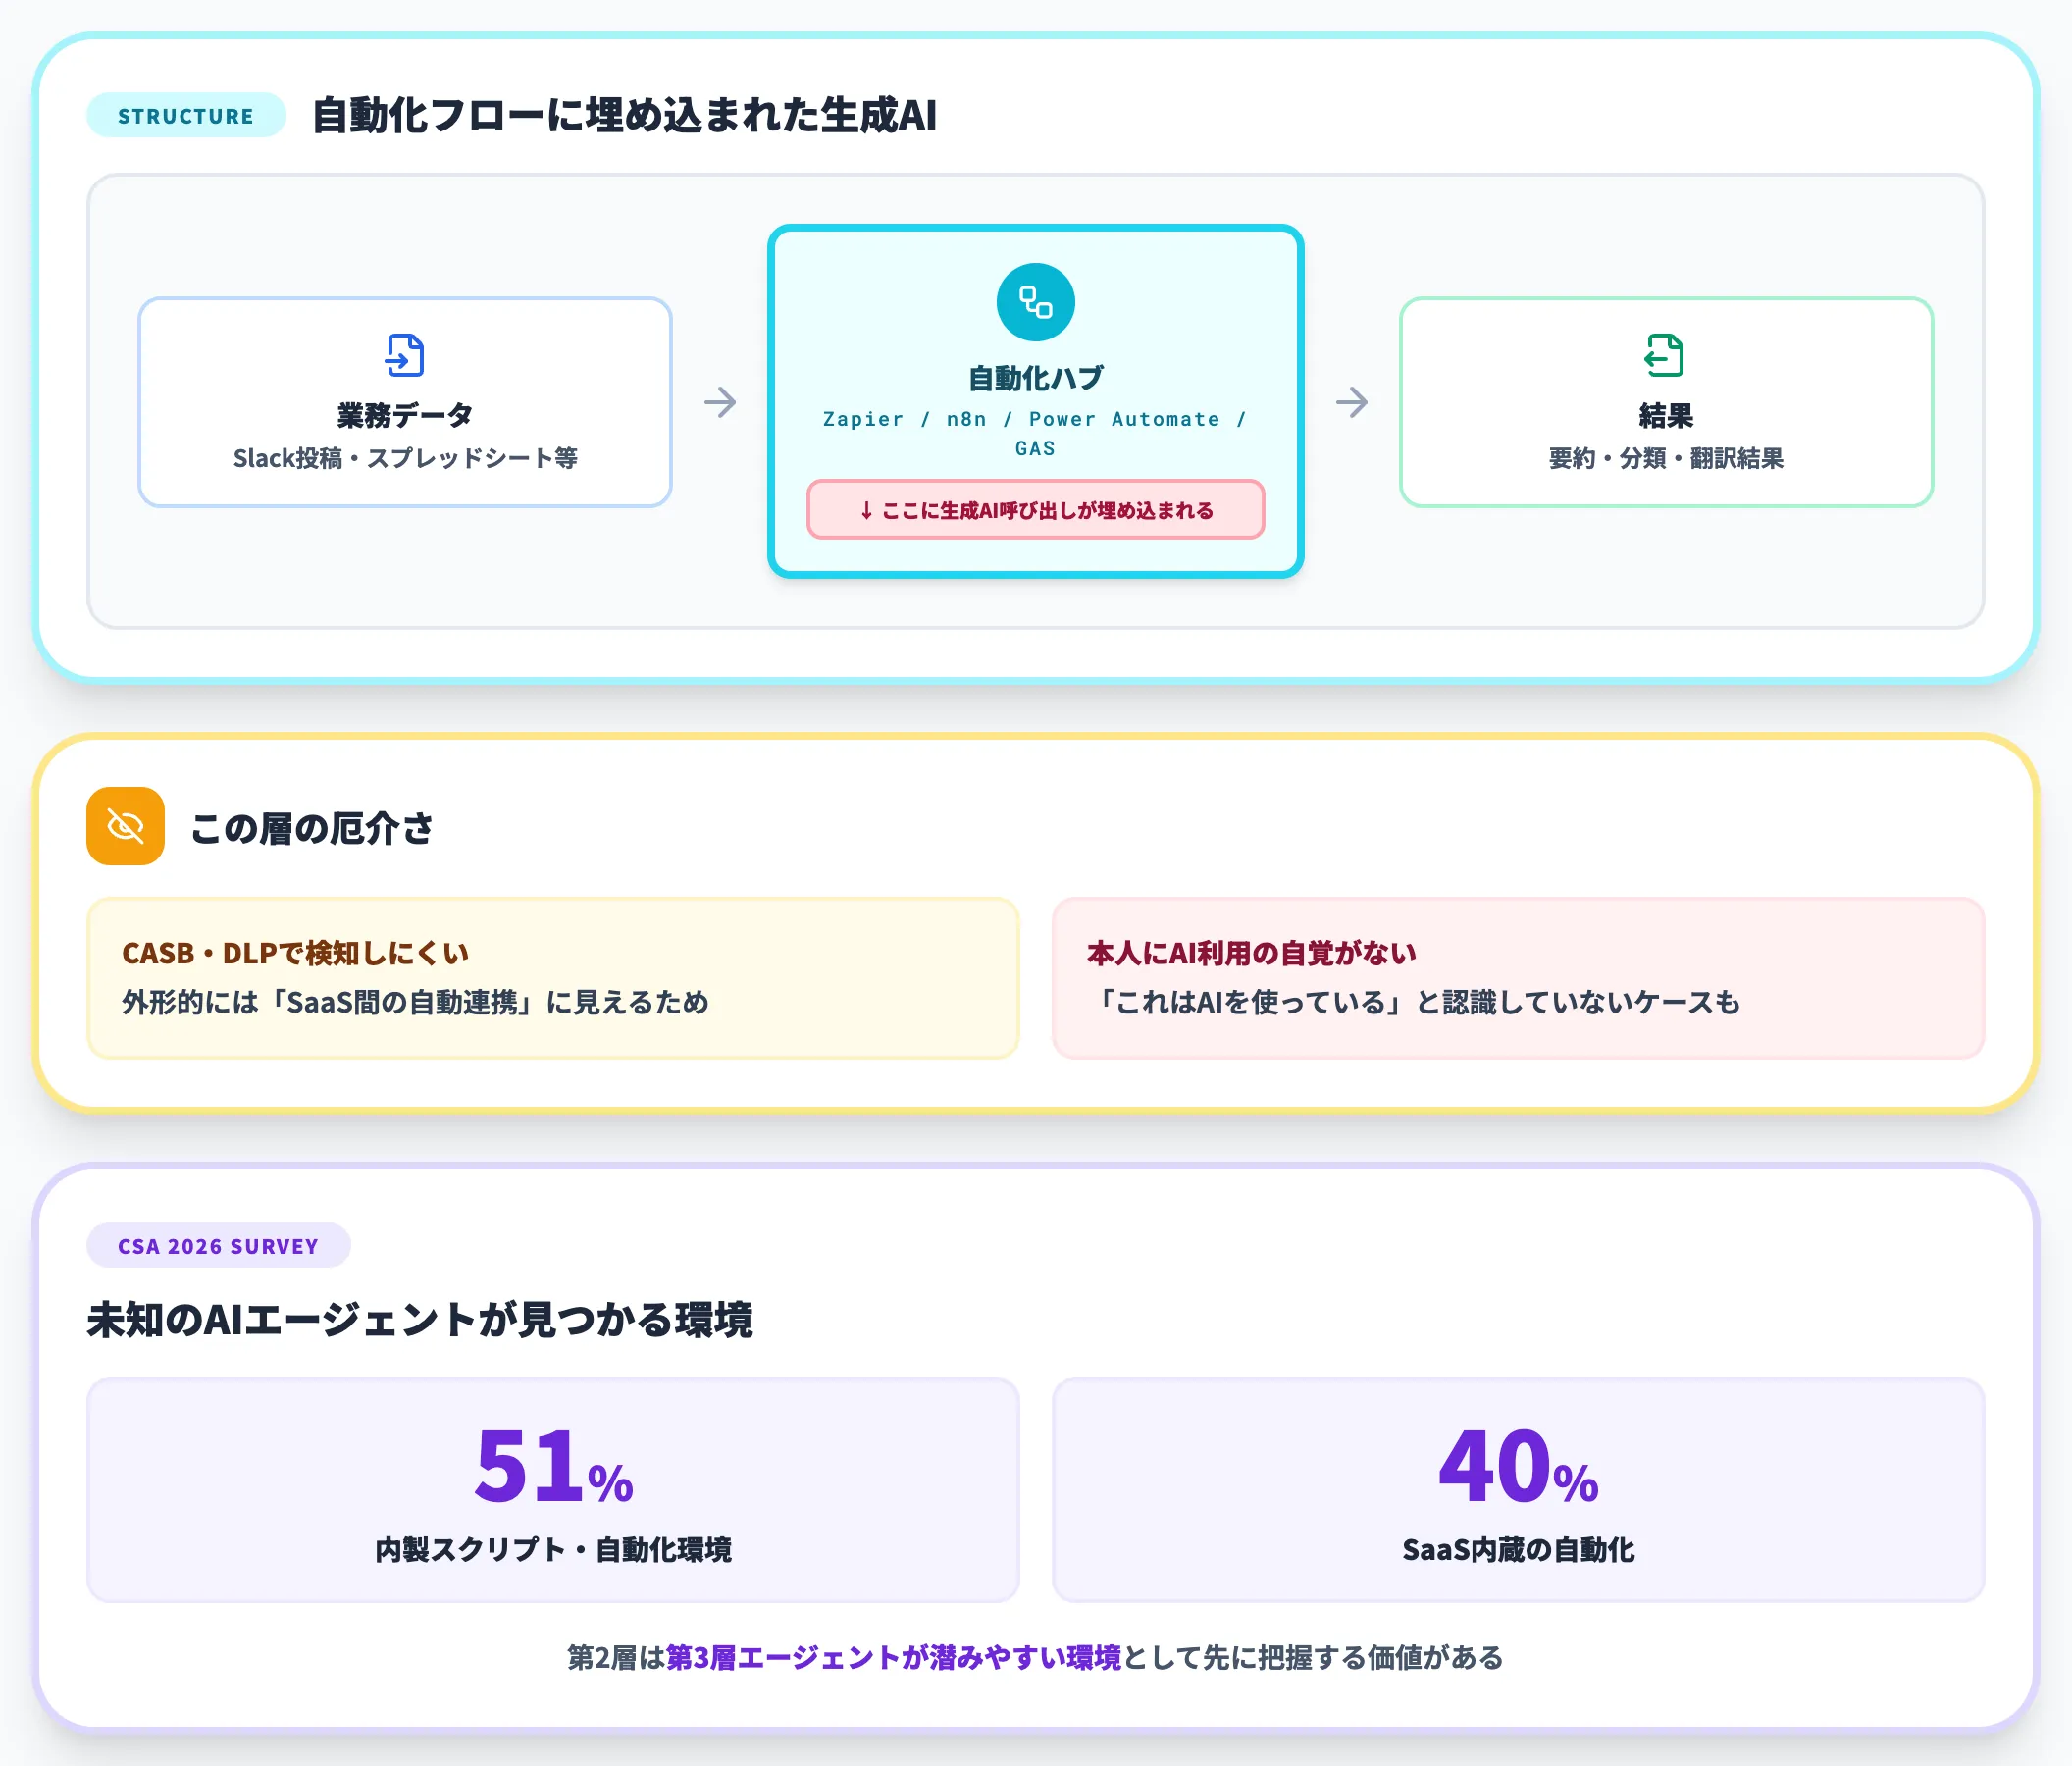Click the SaaS内蔵の自動化 label
2072x1766 pixels.
(1518, 1550)
